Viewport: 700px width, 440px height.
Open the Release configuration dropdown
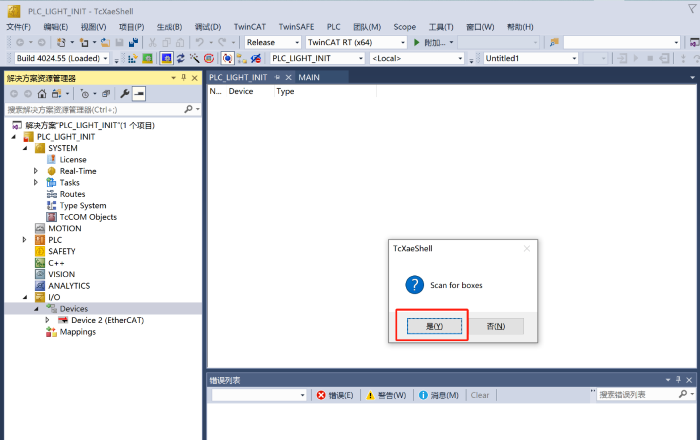click(272, 42)
